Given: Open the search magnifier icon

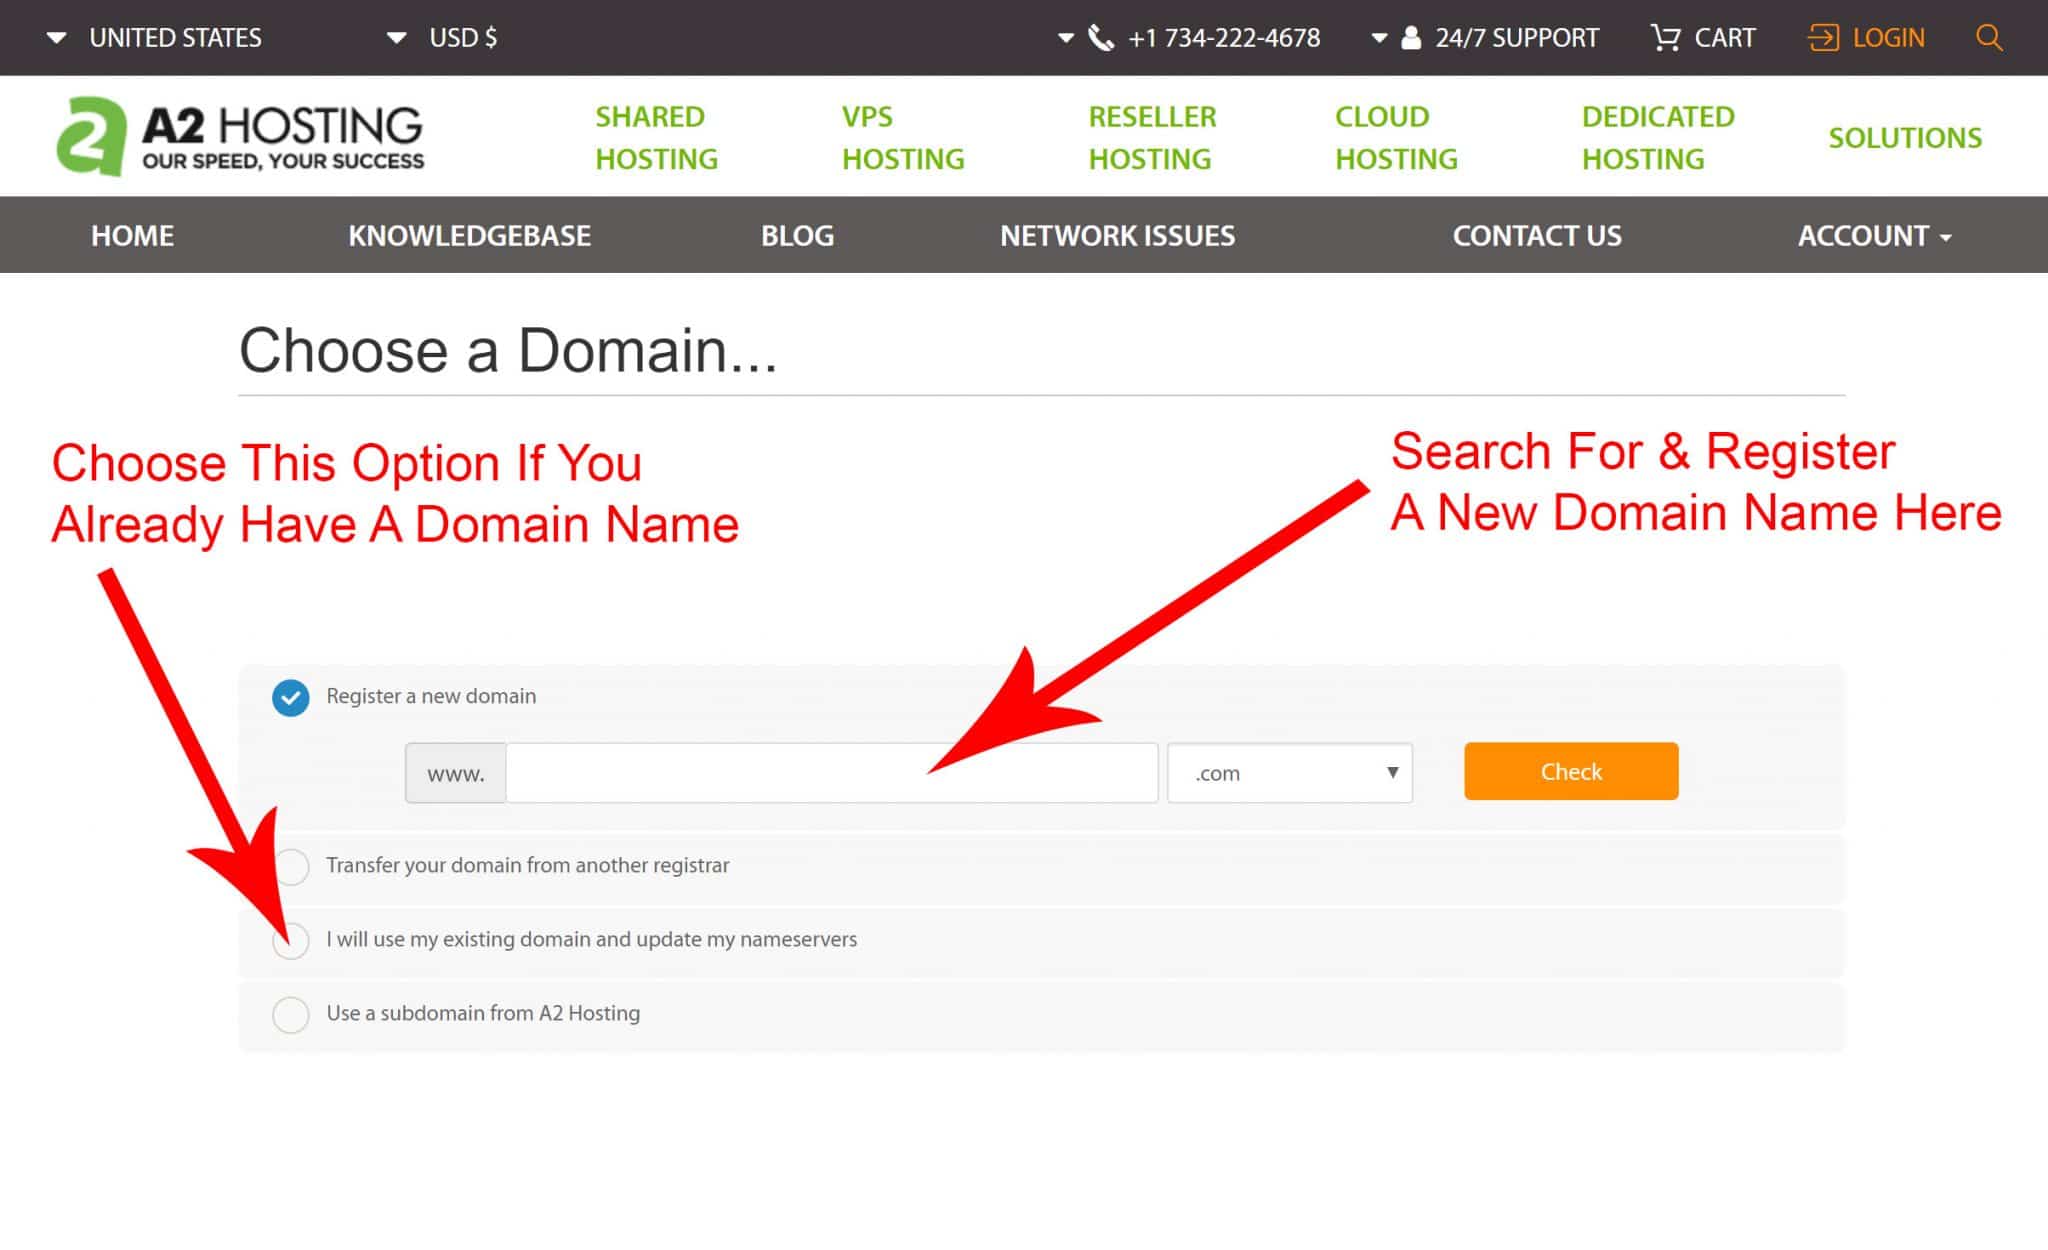Looking at the screenshot, I should tap(1989, 38).
